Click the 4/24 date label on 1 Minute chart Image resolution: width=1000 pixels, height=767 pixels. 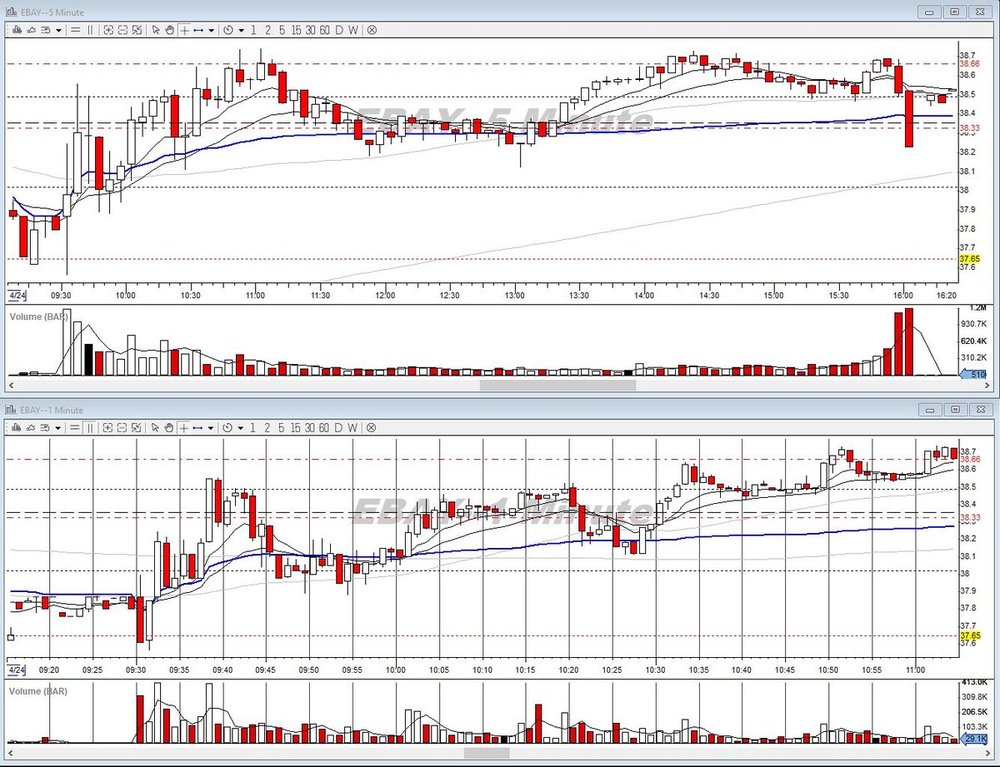17,669
